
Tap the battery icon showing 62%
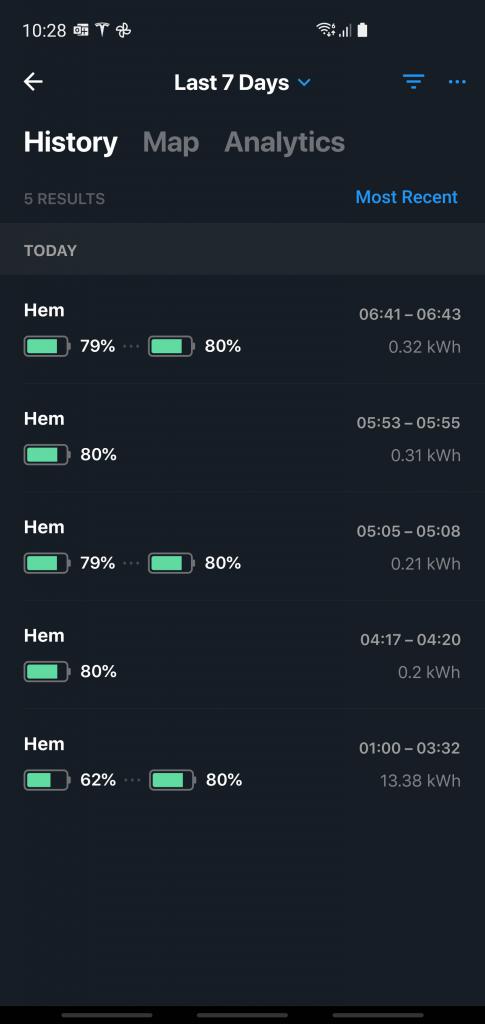(x=47, y=780)
